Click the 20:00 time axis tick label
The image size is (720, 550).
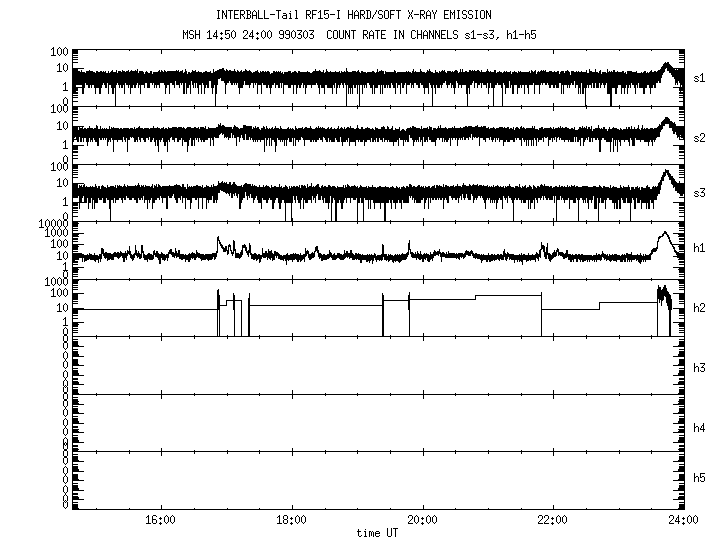point(422,520)
